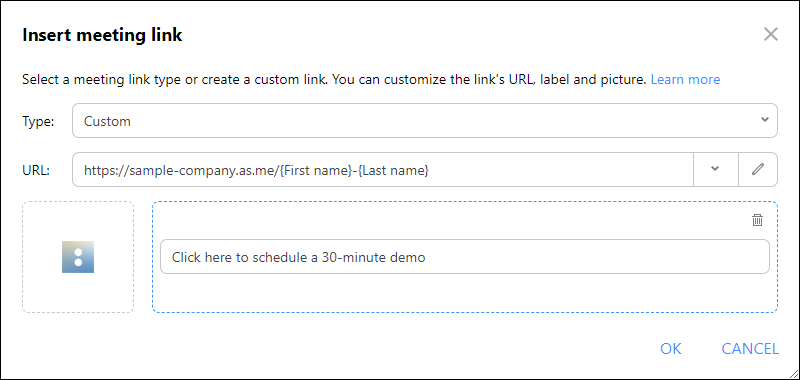Expand the URL suggestions chevron
Viewport: 800px width, 380px height.
coord(715,169)
